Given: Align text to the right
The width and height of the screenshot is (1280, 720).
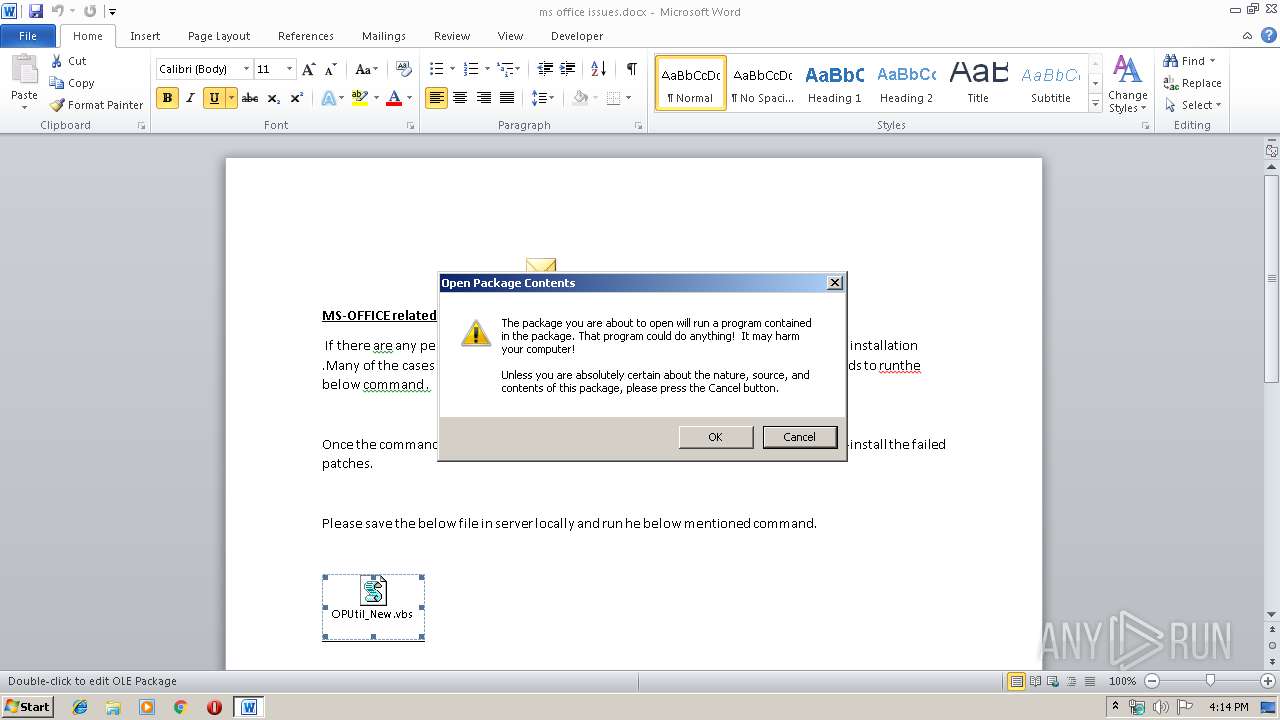Looking at the screenshot, I should coord(484,98).
